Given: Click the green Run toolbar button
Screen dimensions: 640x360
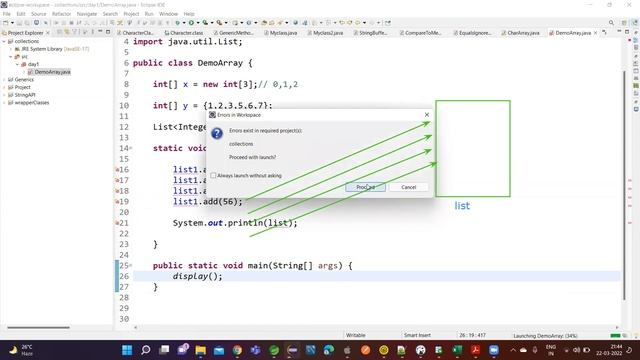Looking at the screenshot, I should pos(191,23).
